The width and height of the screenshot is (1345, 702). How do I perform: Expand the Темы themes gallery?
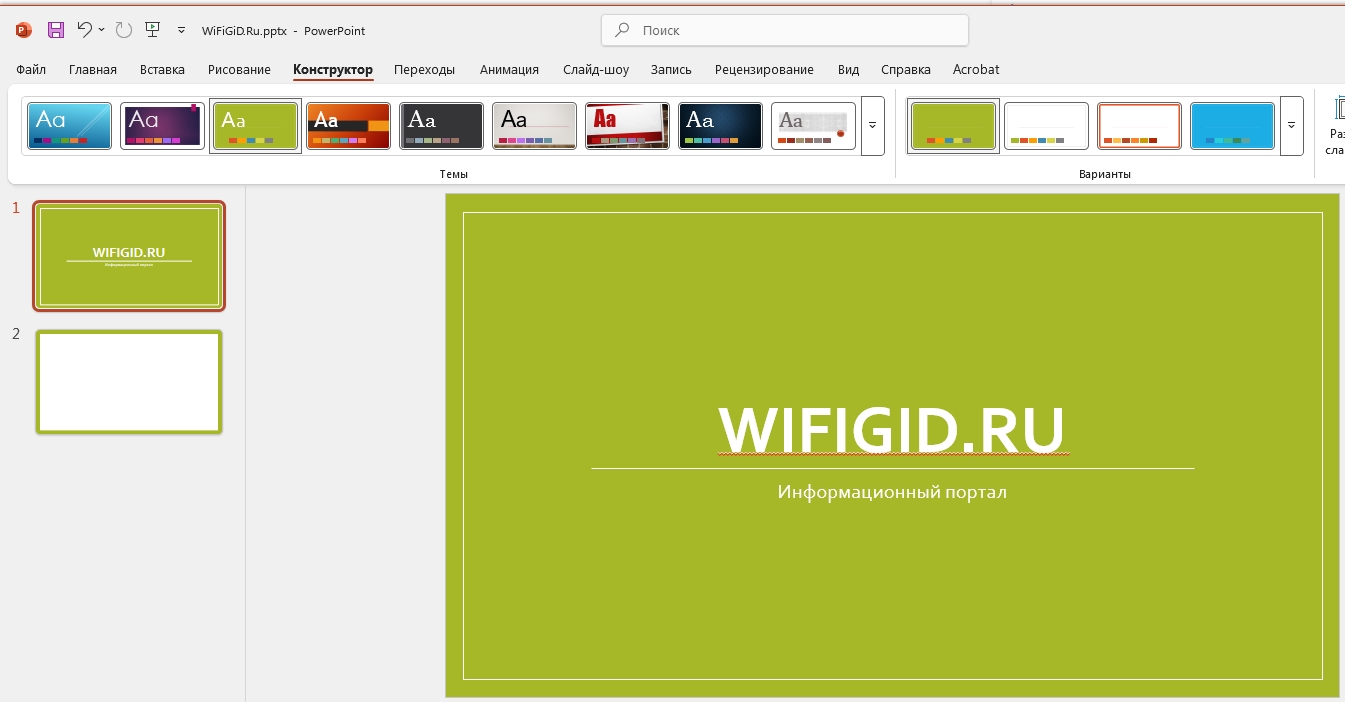tap(872, 126)
